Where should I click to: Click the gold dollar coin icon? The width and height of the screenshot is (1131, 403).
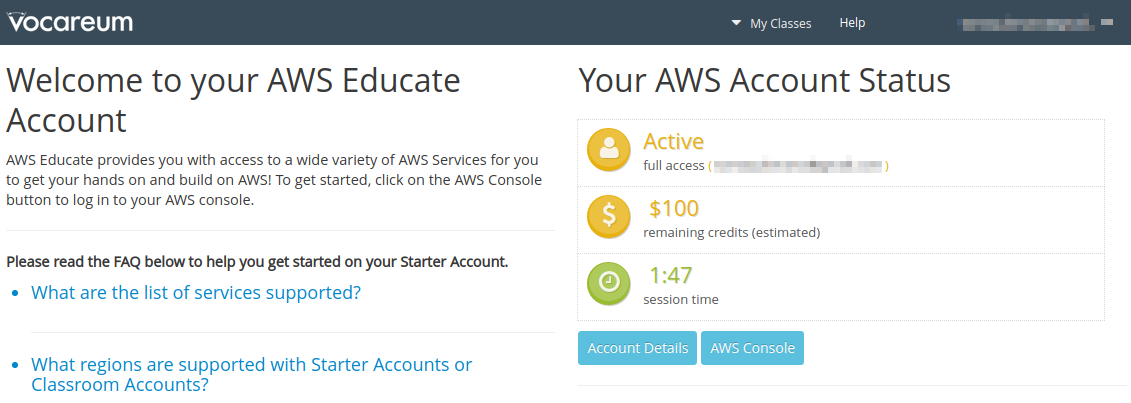click(608, 217)
